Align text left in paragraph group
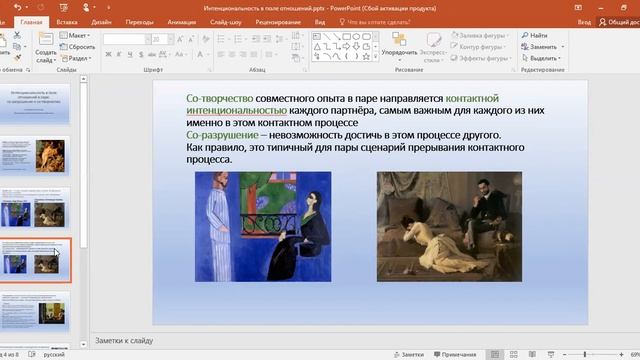 tap(221, 54)
